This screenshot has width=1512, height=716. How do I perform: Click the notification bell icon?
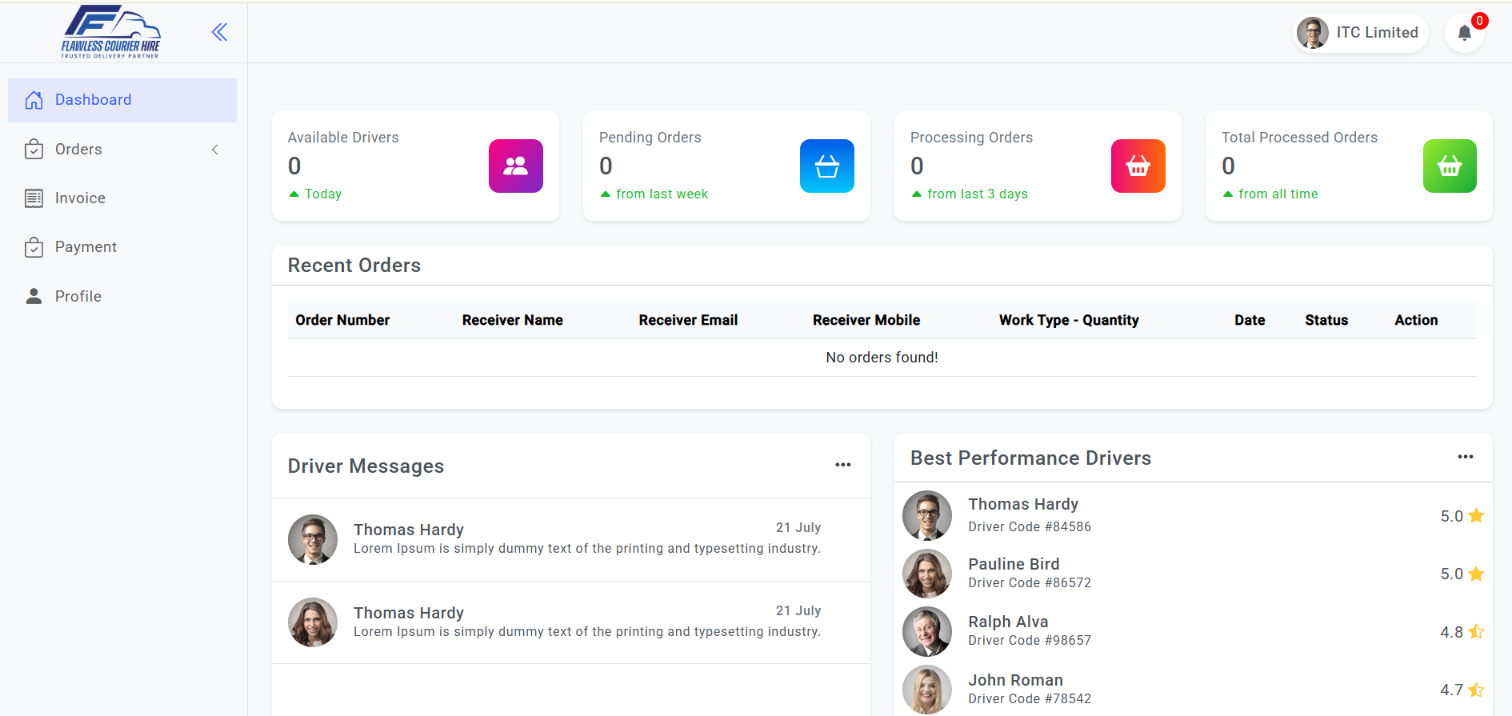click(x=1464, y=33)
